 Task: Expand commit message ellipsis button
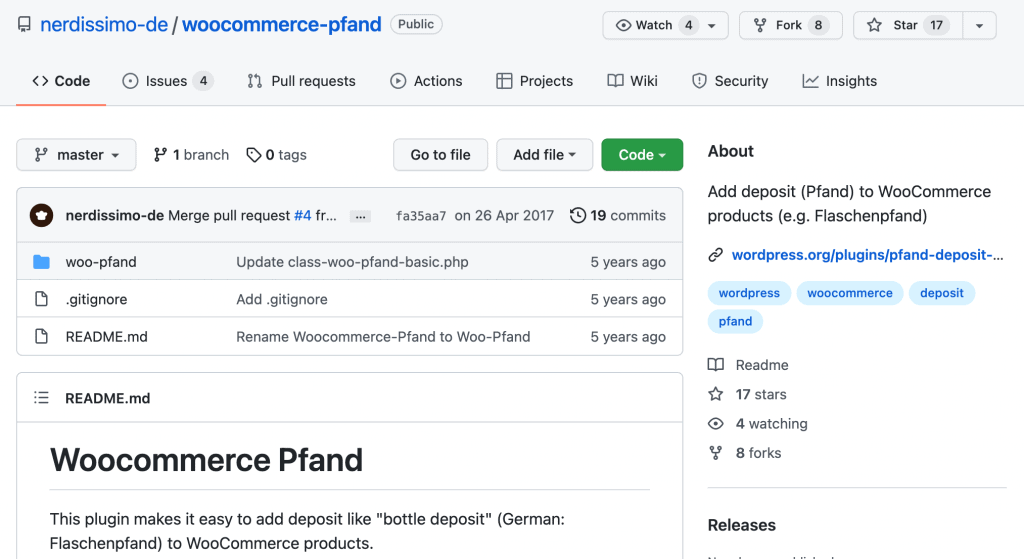360,216
